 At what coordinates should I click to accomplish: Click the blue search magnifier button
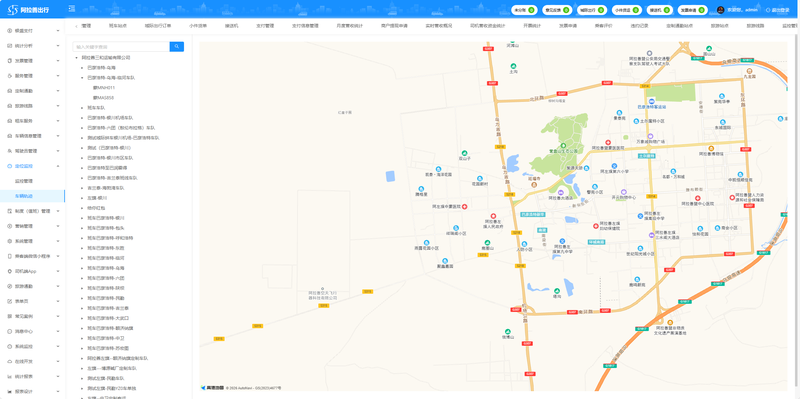177,46
